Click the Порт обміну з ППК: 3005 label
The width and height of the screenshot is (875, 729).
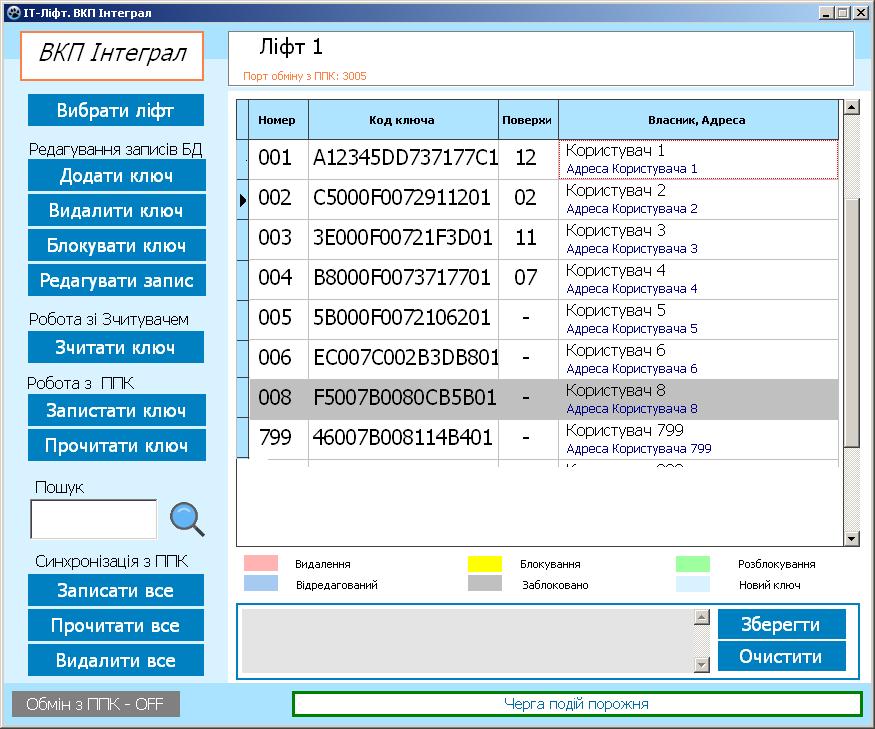(x=305, y=76)
